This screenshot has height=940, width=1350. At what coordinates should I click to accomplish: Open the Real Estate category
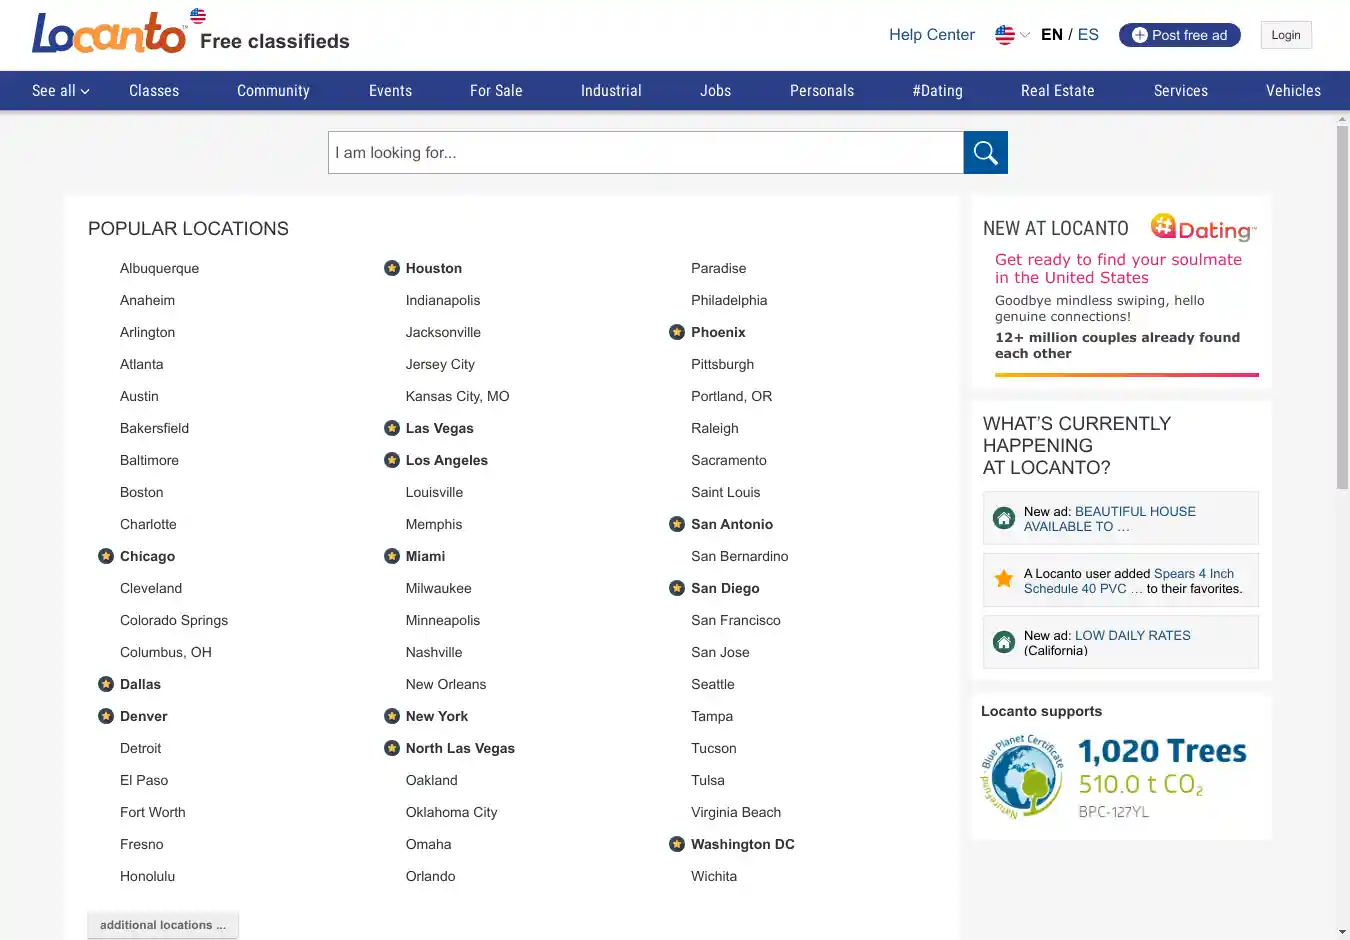[1057, 90]
